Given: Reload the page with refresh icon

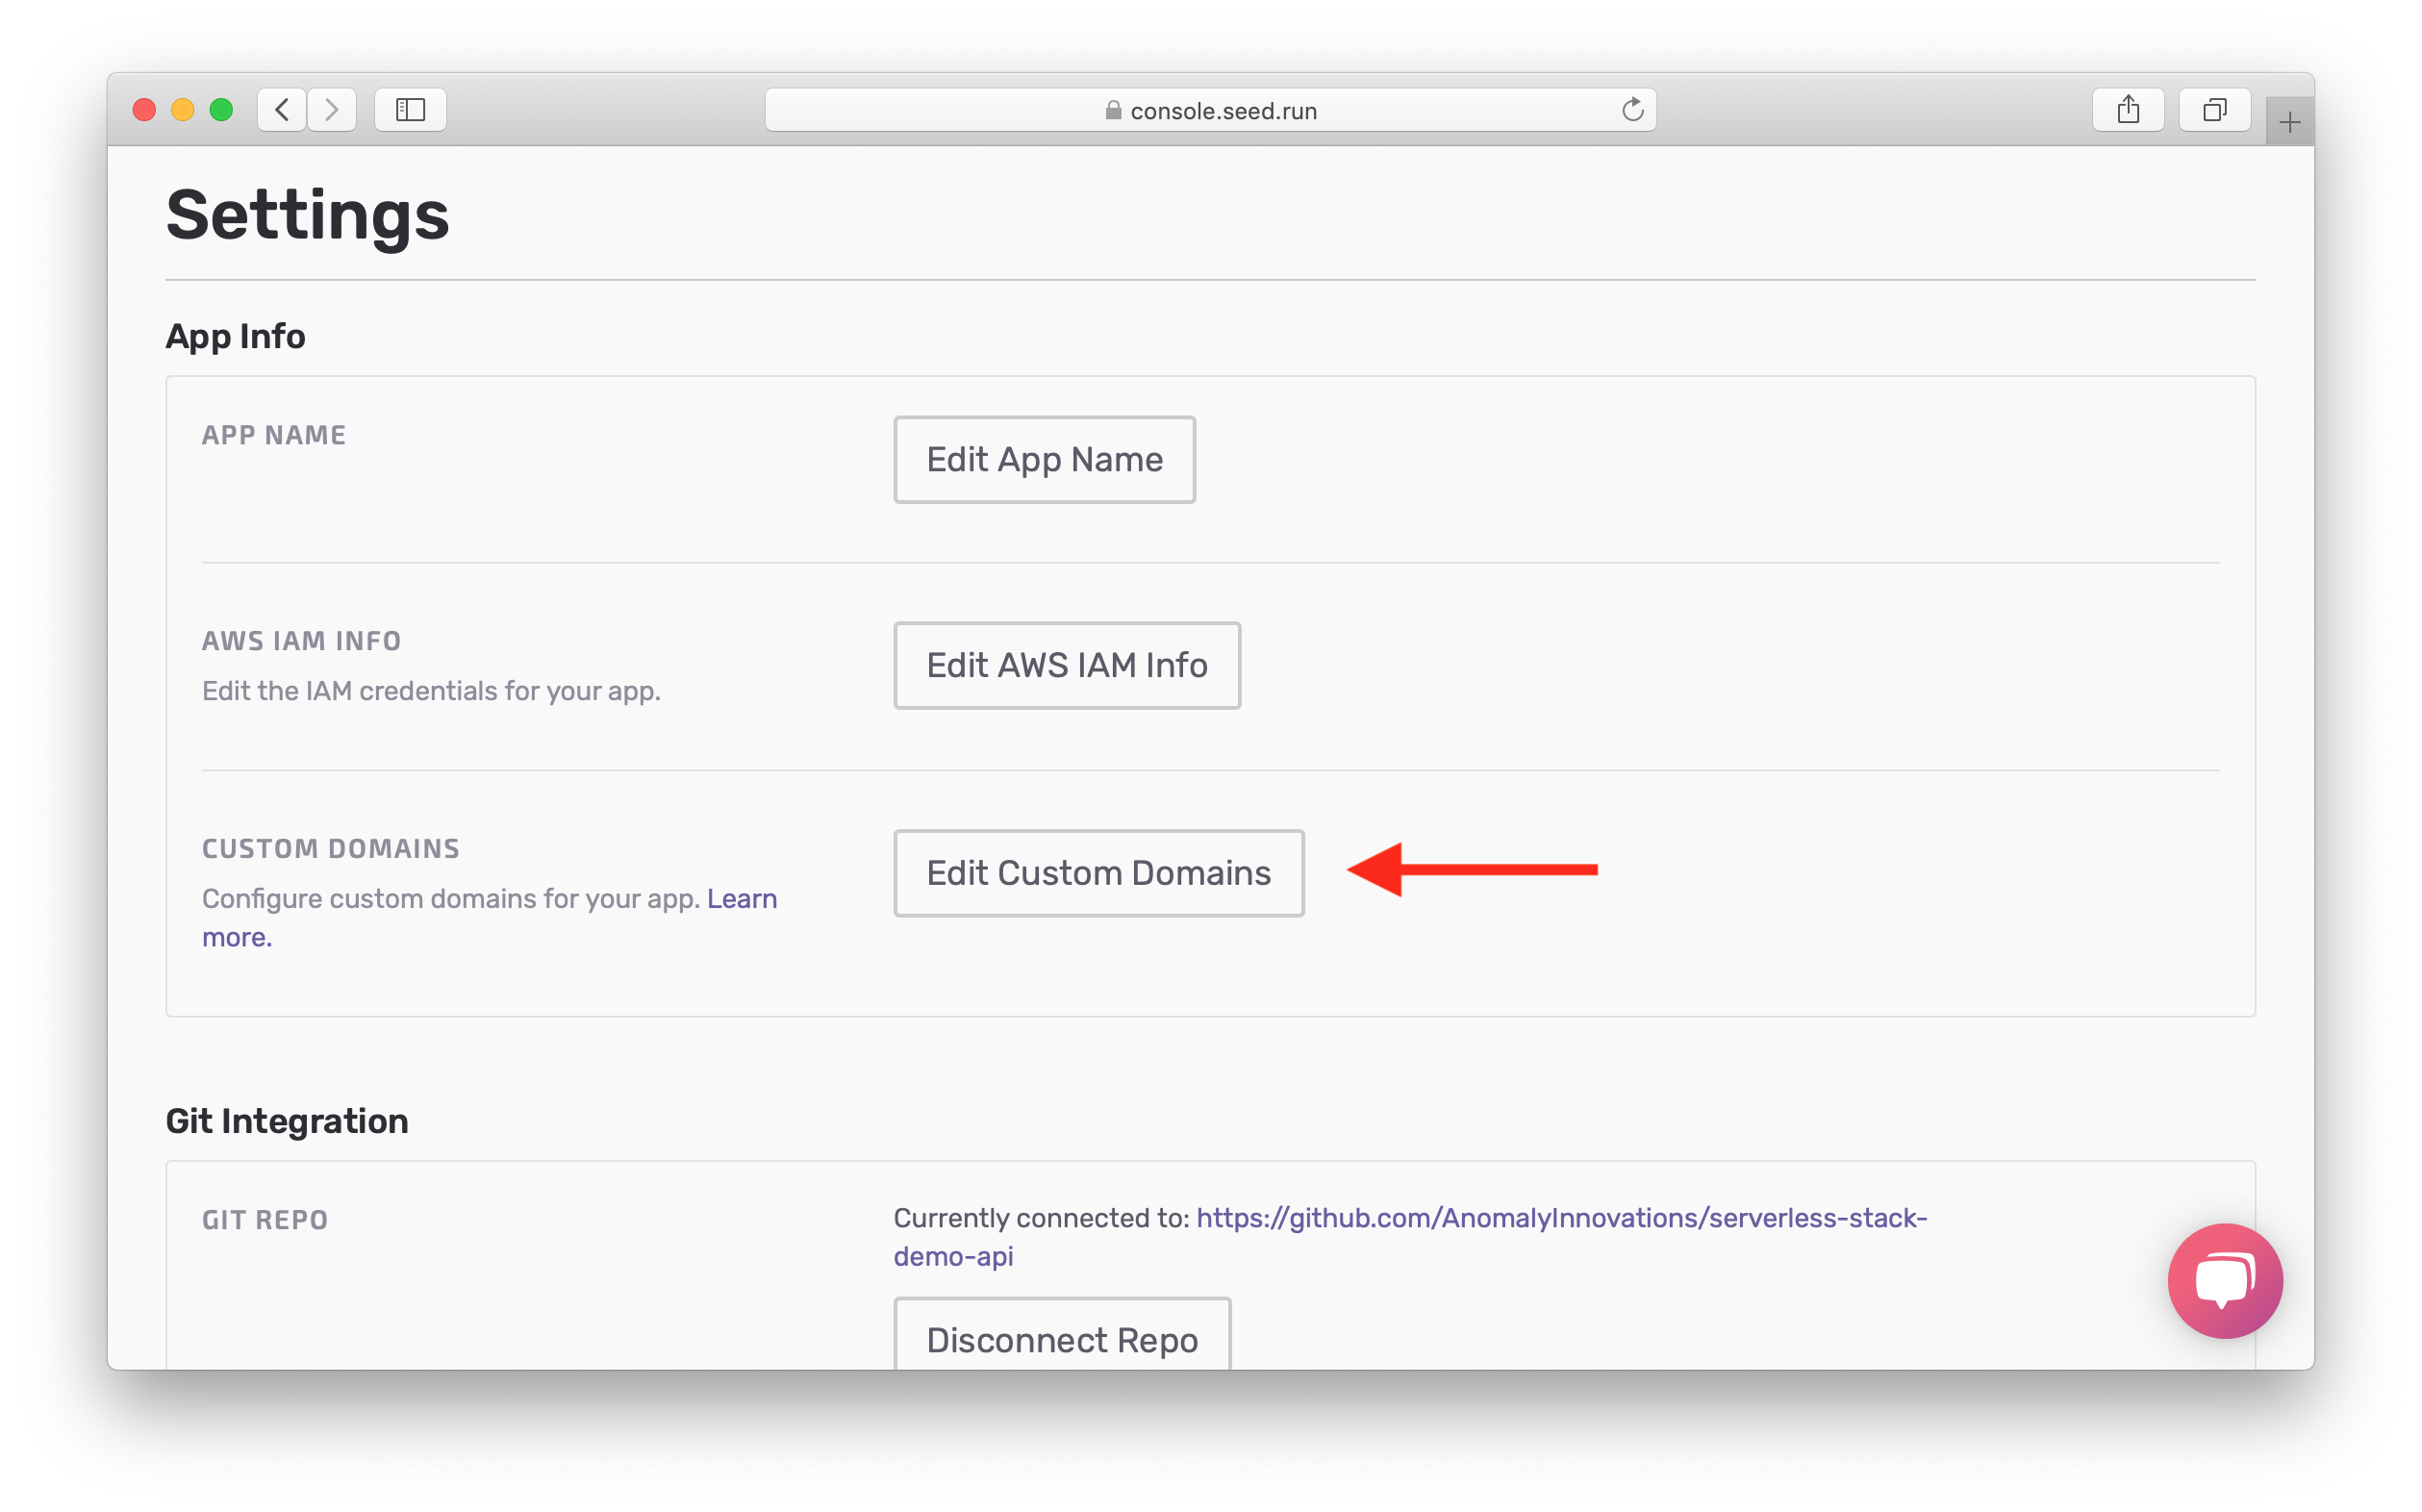Looking at the screenshot, I should (1632, 109).
